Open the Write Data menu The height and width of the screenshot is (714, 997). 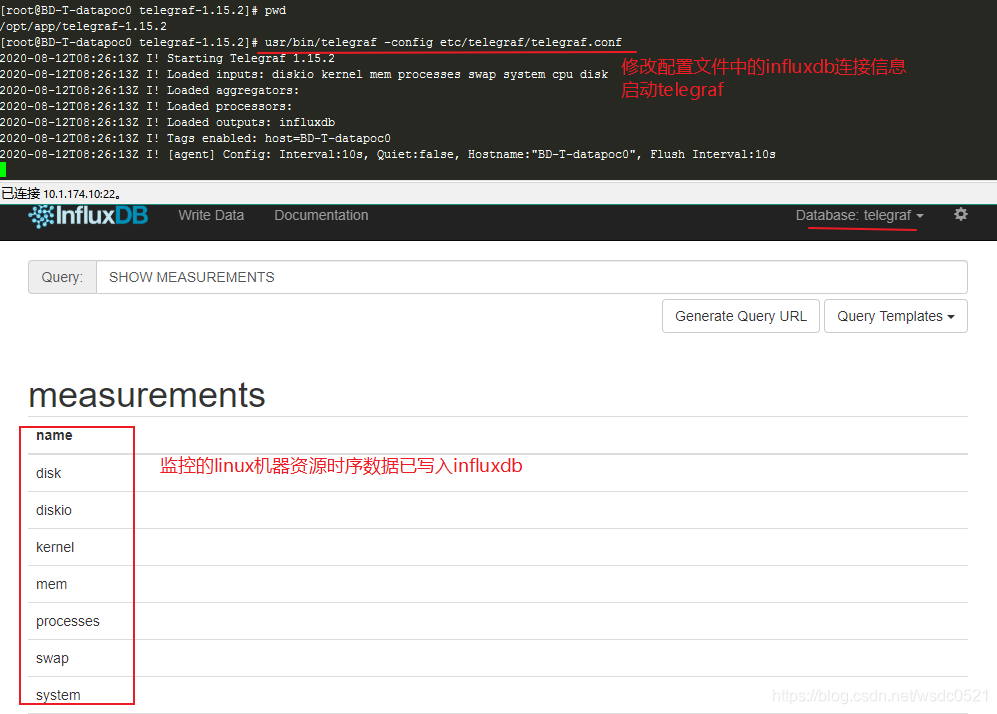pos(211,216)
